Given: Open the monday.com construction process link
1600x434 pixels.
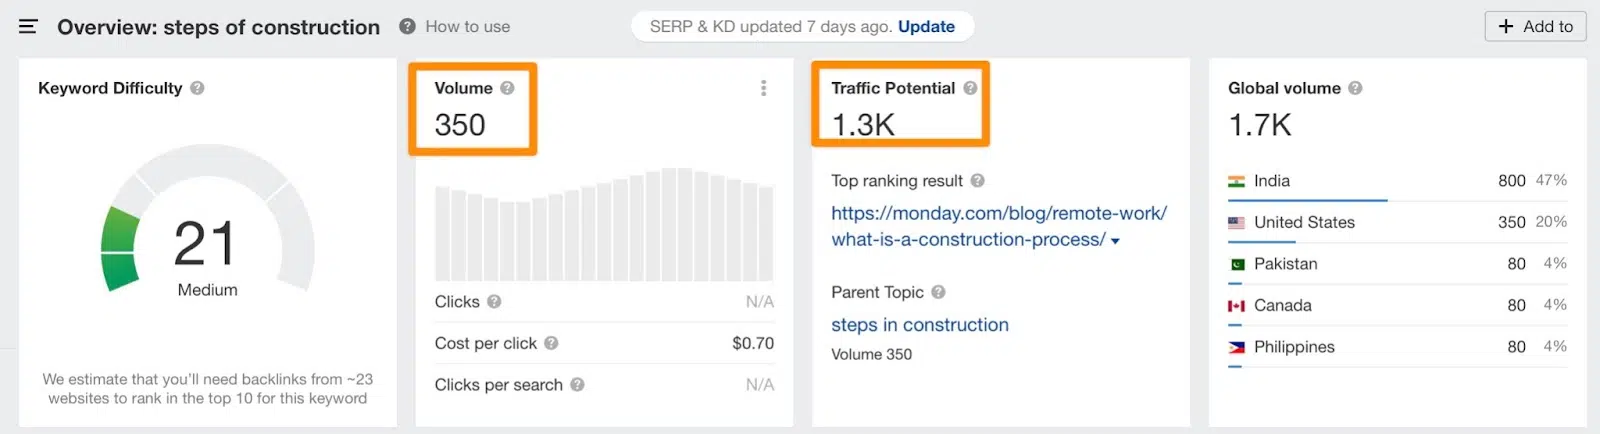Looking at the screenshot, I should 998,226.
